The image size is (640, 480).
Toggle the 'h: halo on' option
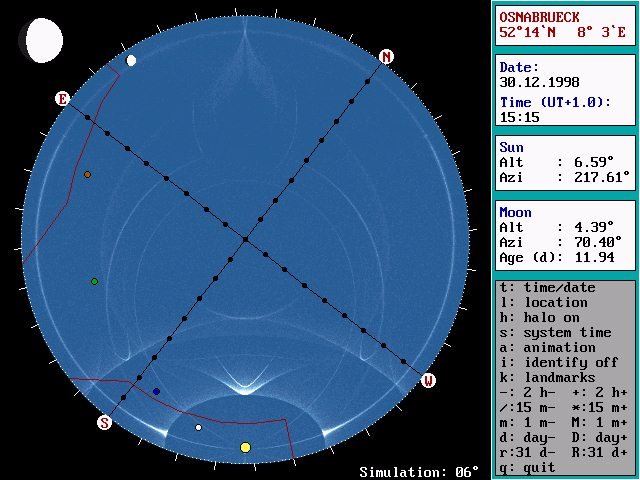tap(539, 318)
